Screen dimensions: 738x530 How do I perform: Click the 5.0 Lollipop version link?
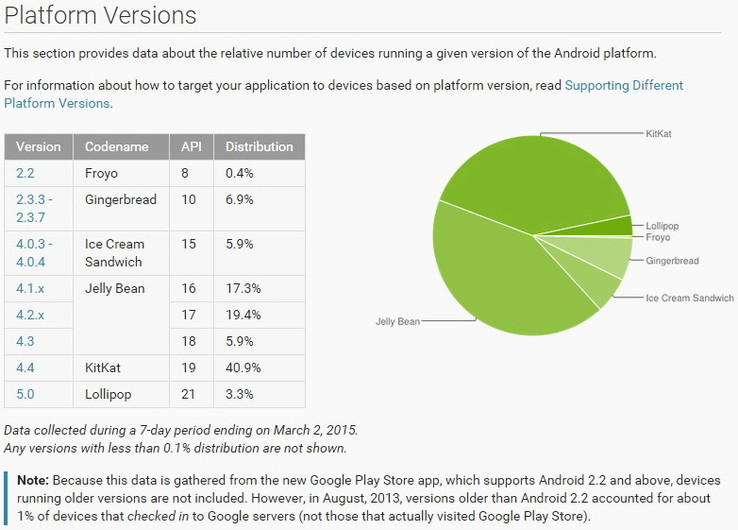[25, 394]
